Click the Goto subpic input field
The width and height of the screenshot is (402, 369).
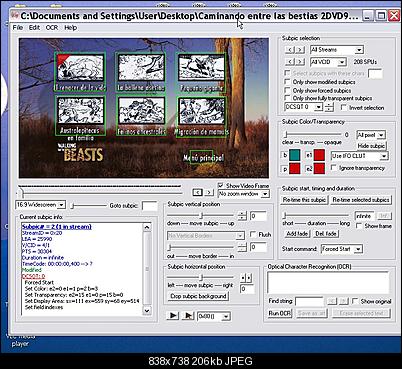[x=149, y=206]
